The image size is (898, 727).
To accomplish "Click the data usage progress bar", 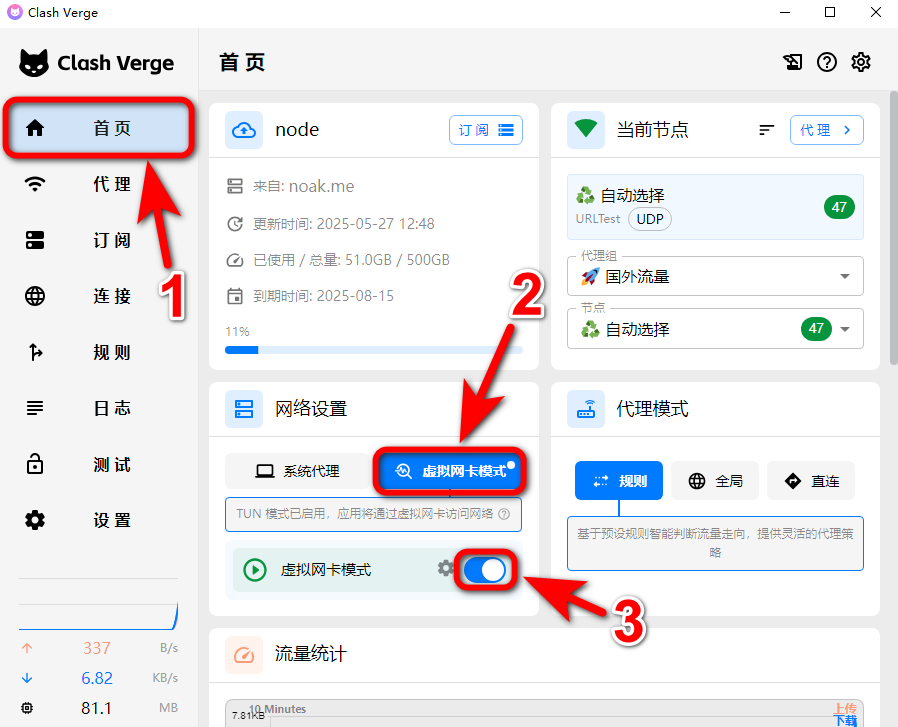I will [x=373, y=350].
